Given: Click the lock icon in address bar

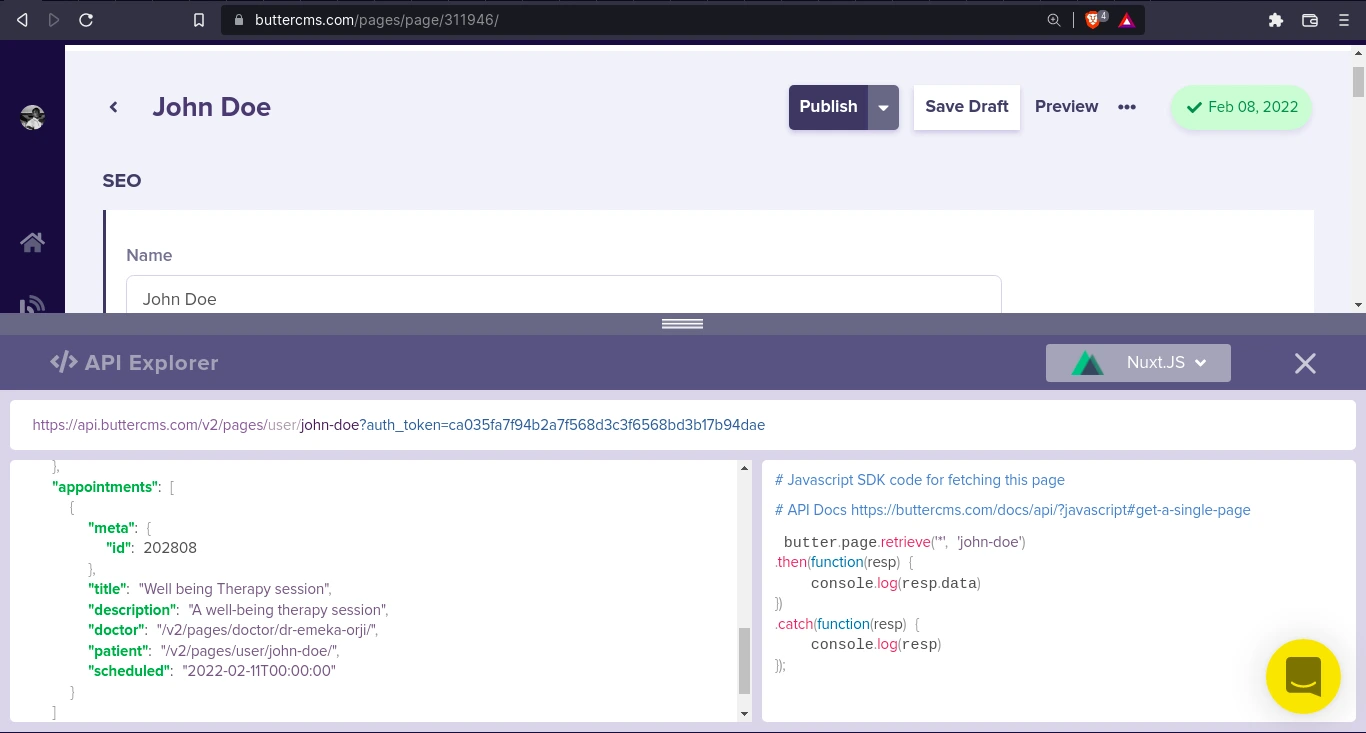Looking at the screenshot, I should (x=237, y=20).
